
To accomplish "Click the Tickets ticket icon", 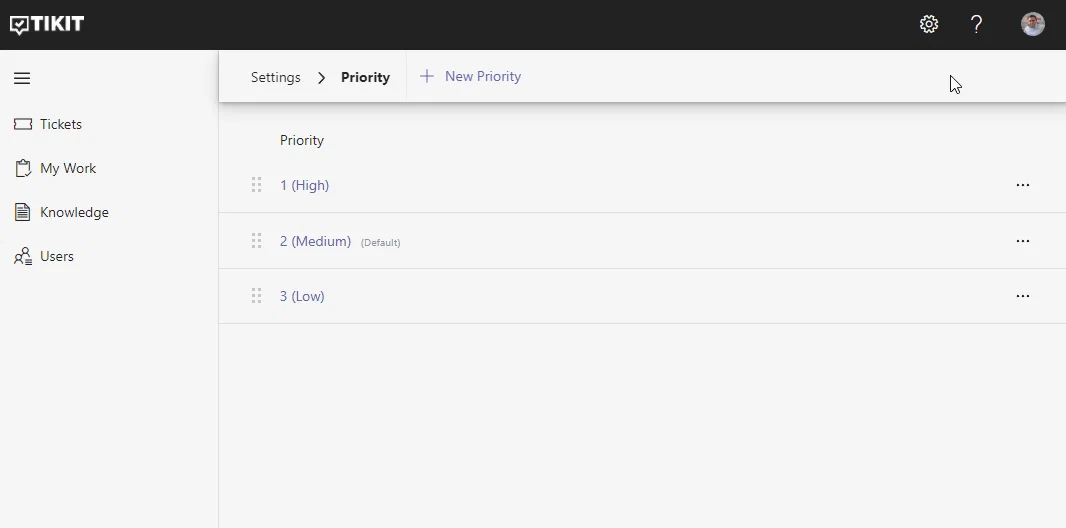I will [x=23, y=124].
